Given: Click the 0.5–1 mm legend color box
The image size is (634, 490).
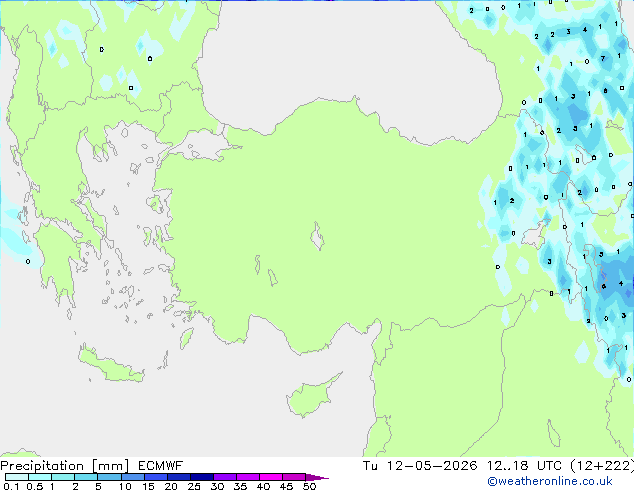Looking at the screenshot, I should tap(40, 477).
